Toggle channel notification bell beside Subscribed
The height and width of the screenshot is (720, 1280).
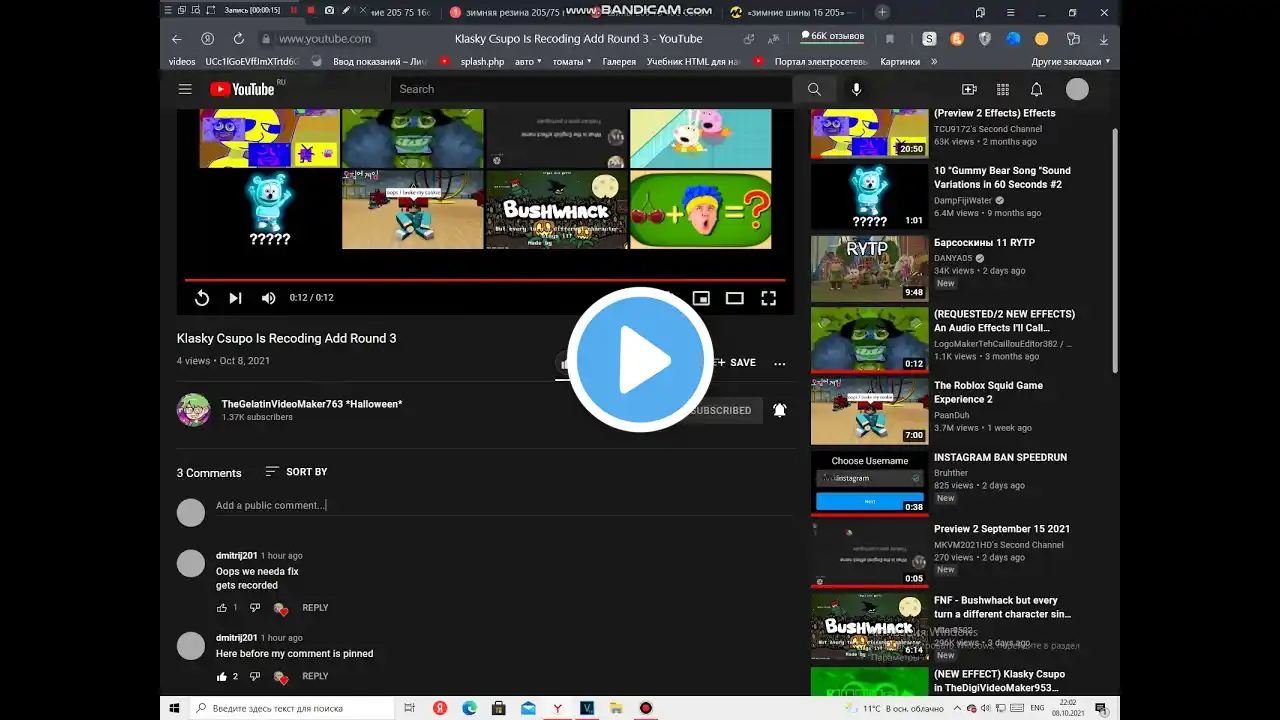(x=779, y=410)
